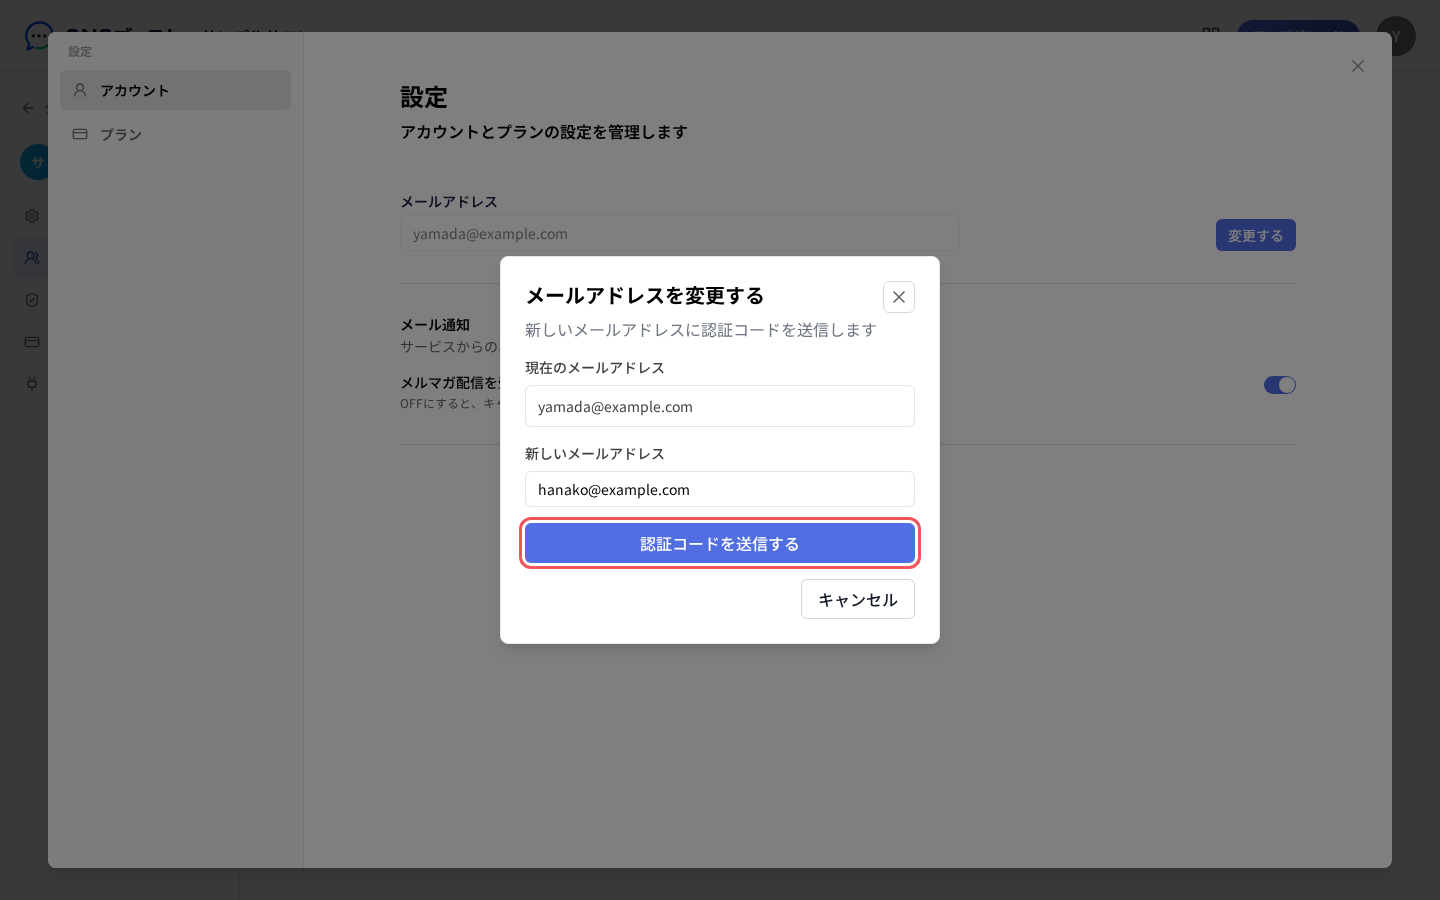Image resolution: width=1440 pixels, height=900 pixels.
Task: Open the plug integrations icon in app sidebar
Action: click(x=32, y=384)
